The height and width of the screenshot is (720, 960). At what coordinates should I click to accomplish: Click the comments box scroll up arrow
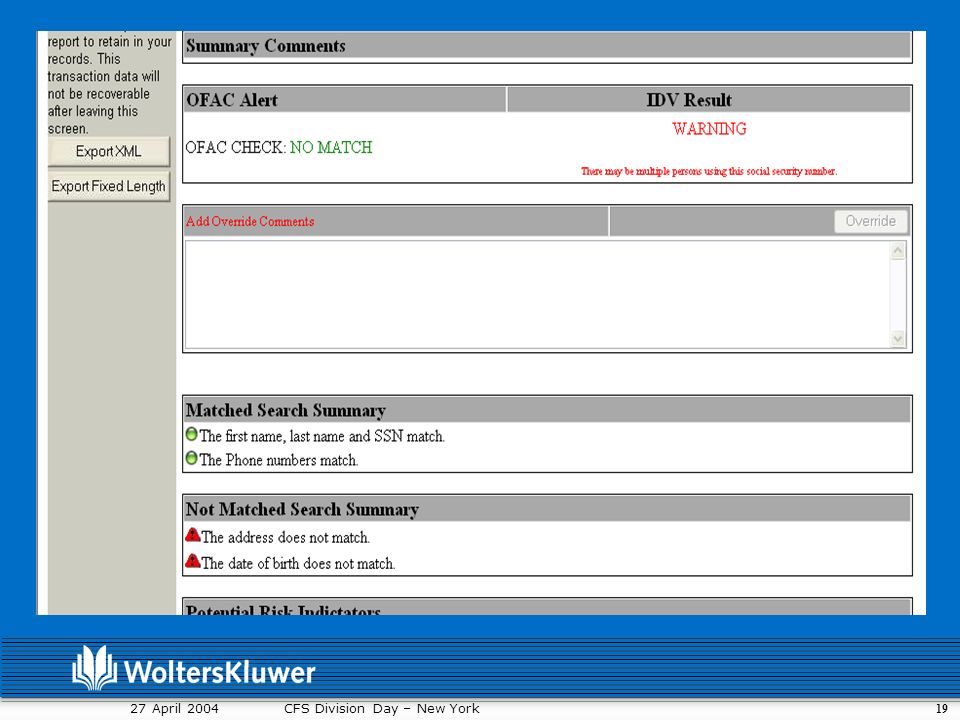tap(898, 250)
